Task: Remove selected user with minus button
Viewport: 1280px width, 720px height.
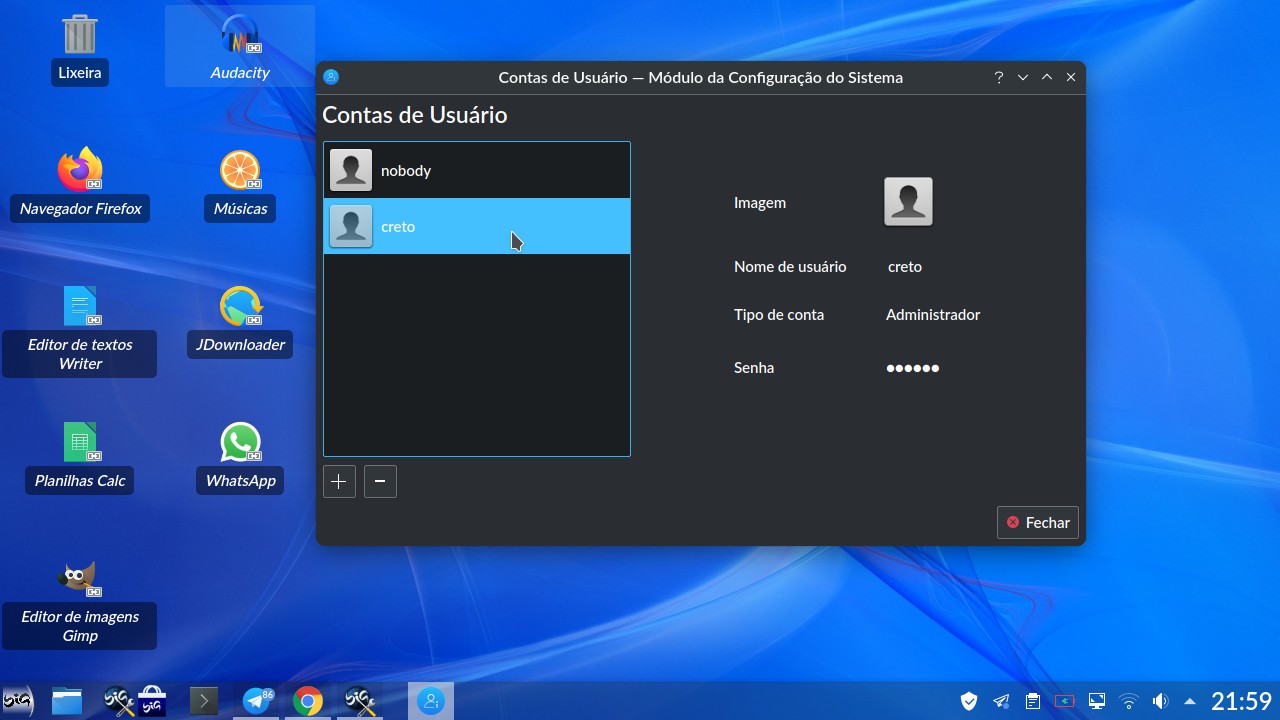Action: pyautogui.click(x=380, y=481)
